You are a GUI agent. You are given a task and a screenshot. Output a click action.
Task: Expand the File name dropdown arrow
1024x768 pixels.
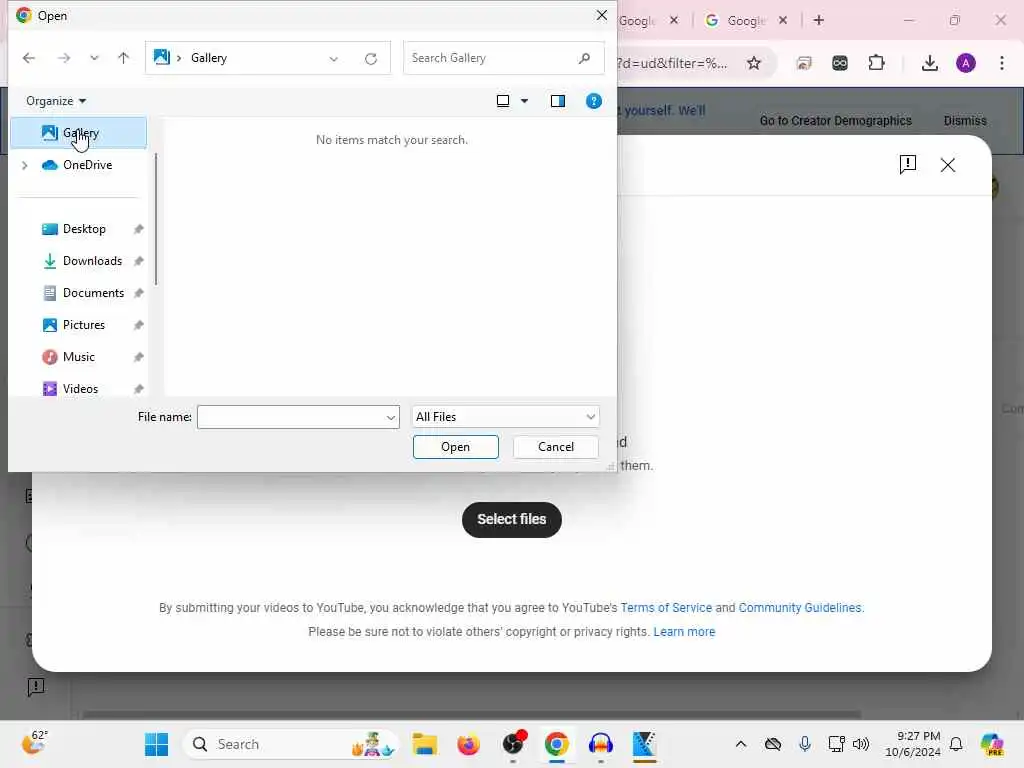[391, 417]
